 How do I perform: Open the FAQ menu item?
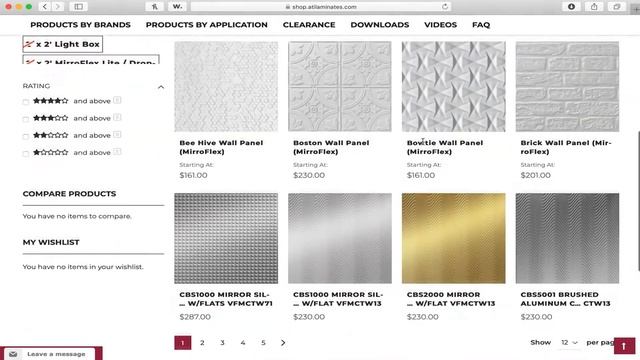pyautogui.click(x=481, y=25)
